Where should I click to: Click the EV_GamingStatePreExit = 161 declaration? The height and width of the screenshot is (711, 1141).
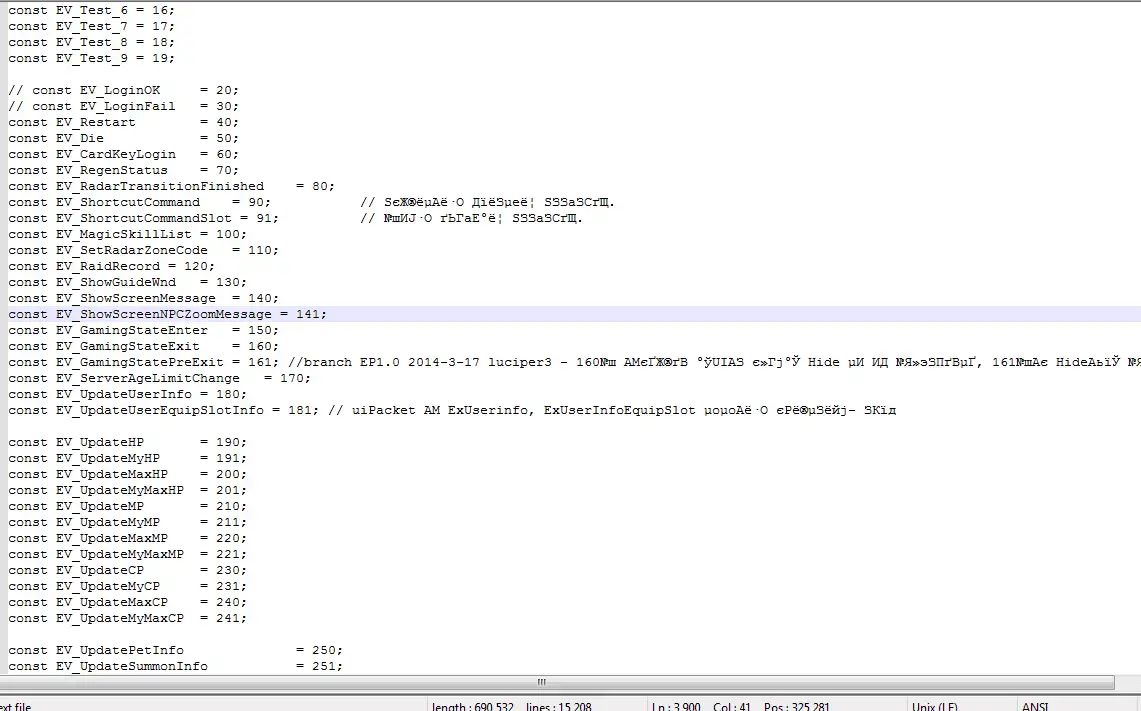coord(143,362)
